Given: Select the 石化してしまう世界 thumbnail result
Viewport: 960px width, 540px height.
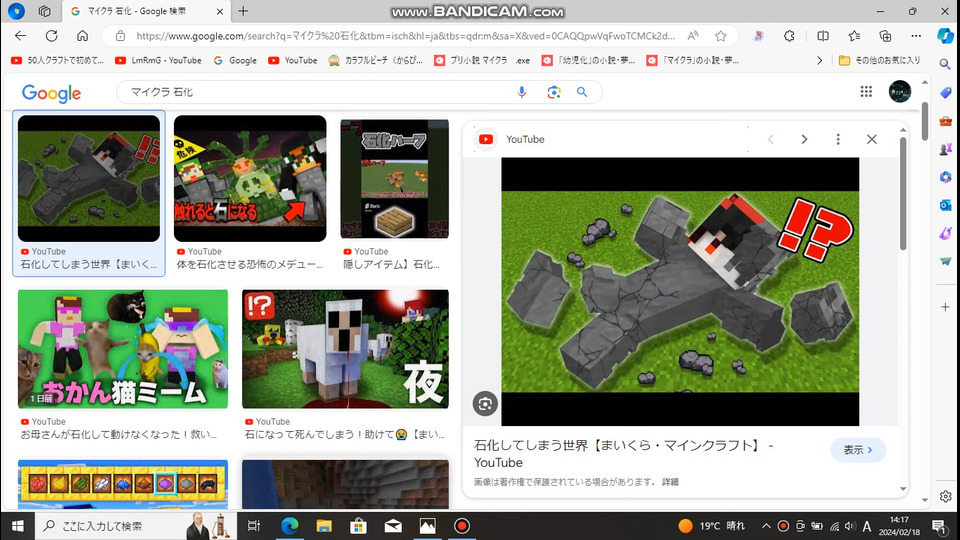Looking at the screenshot, I should point(89,178).
